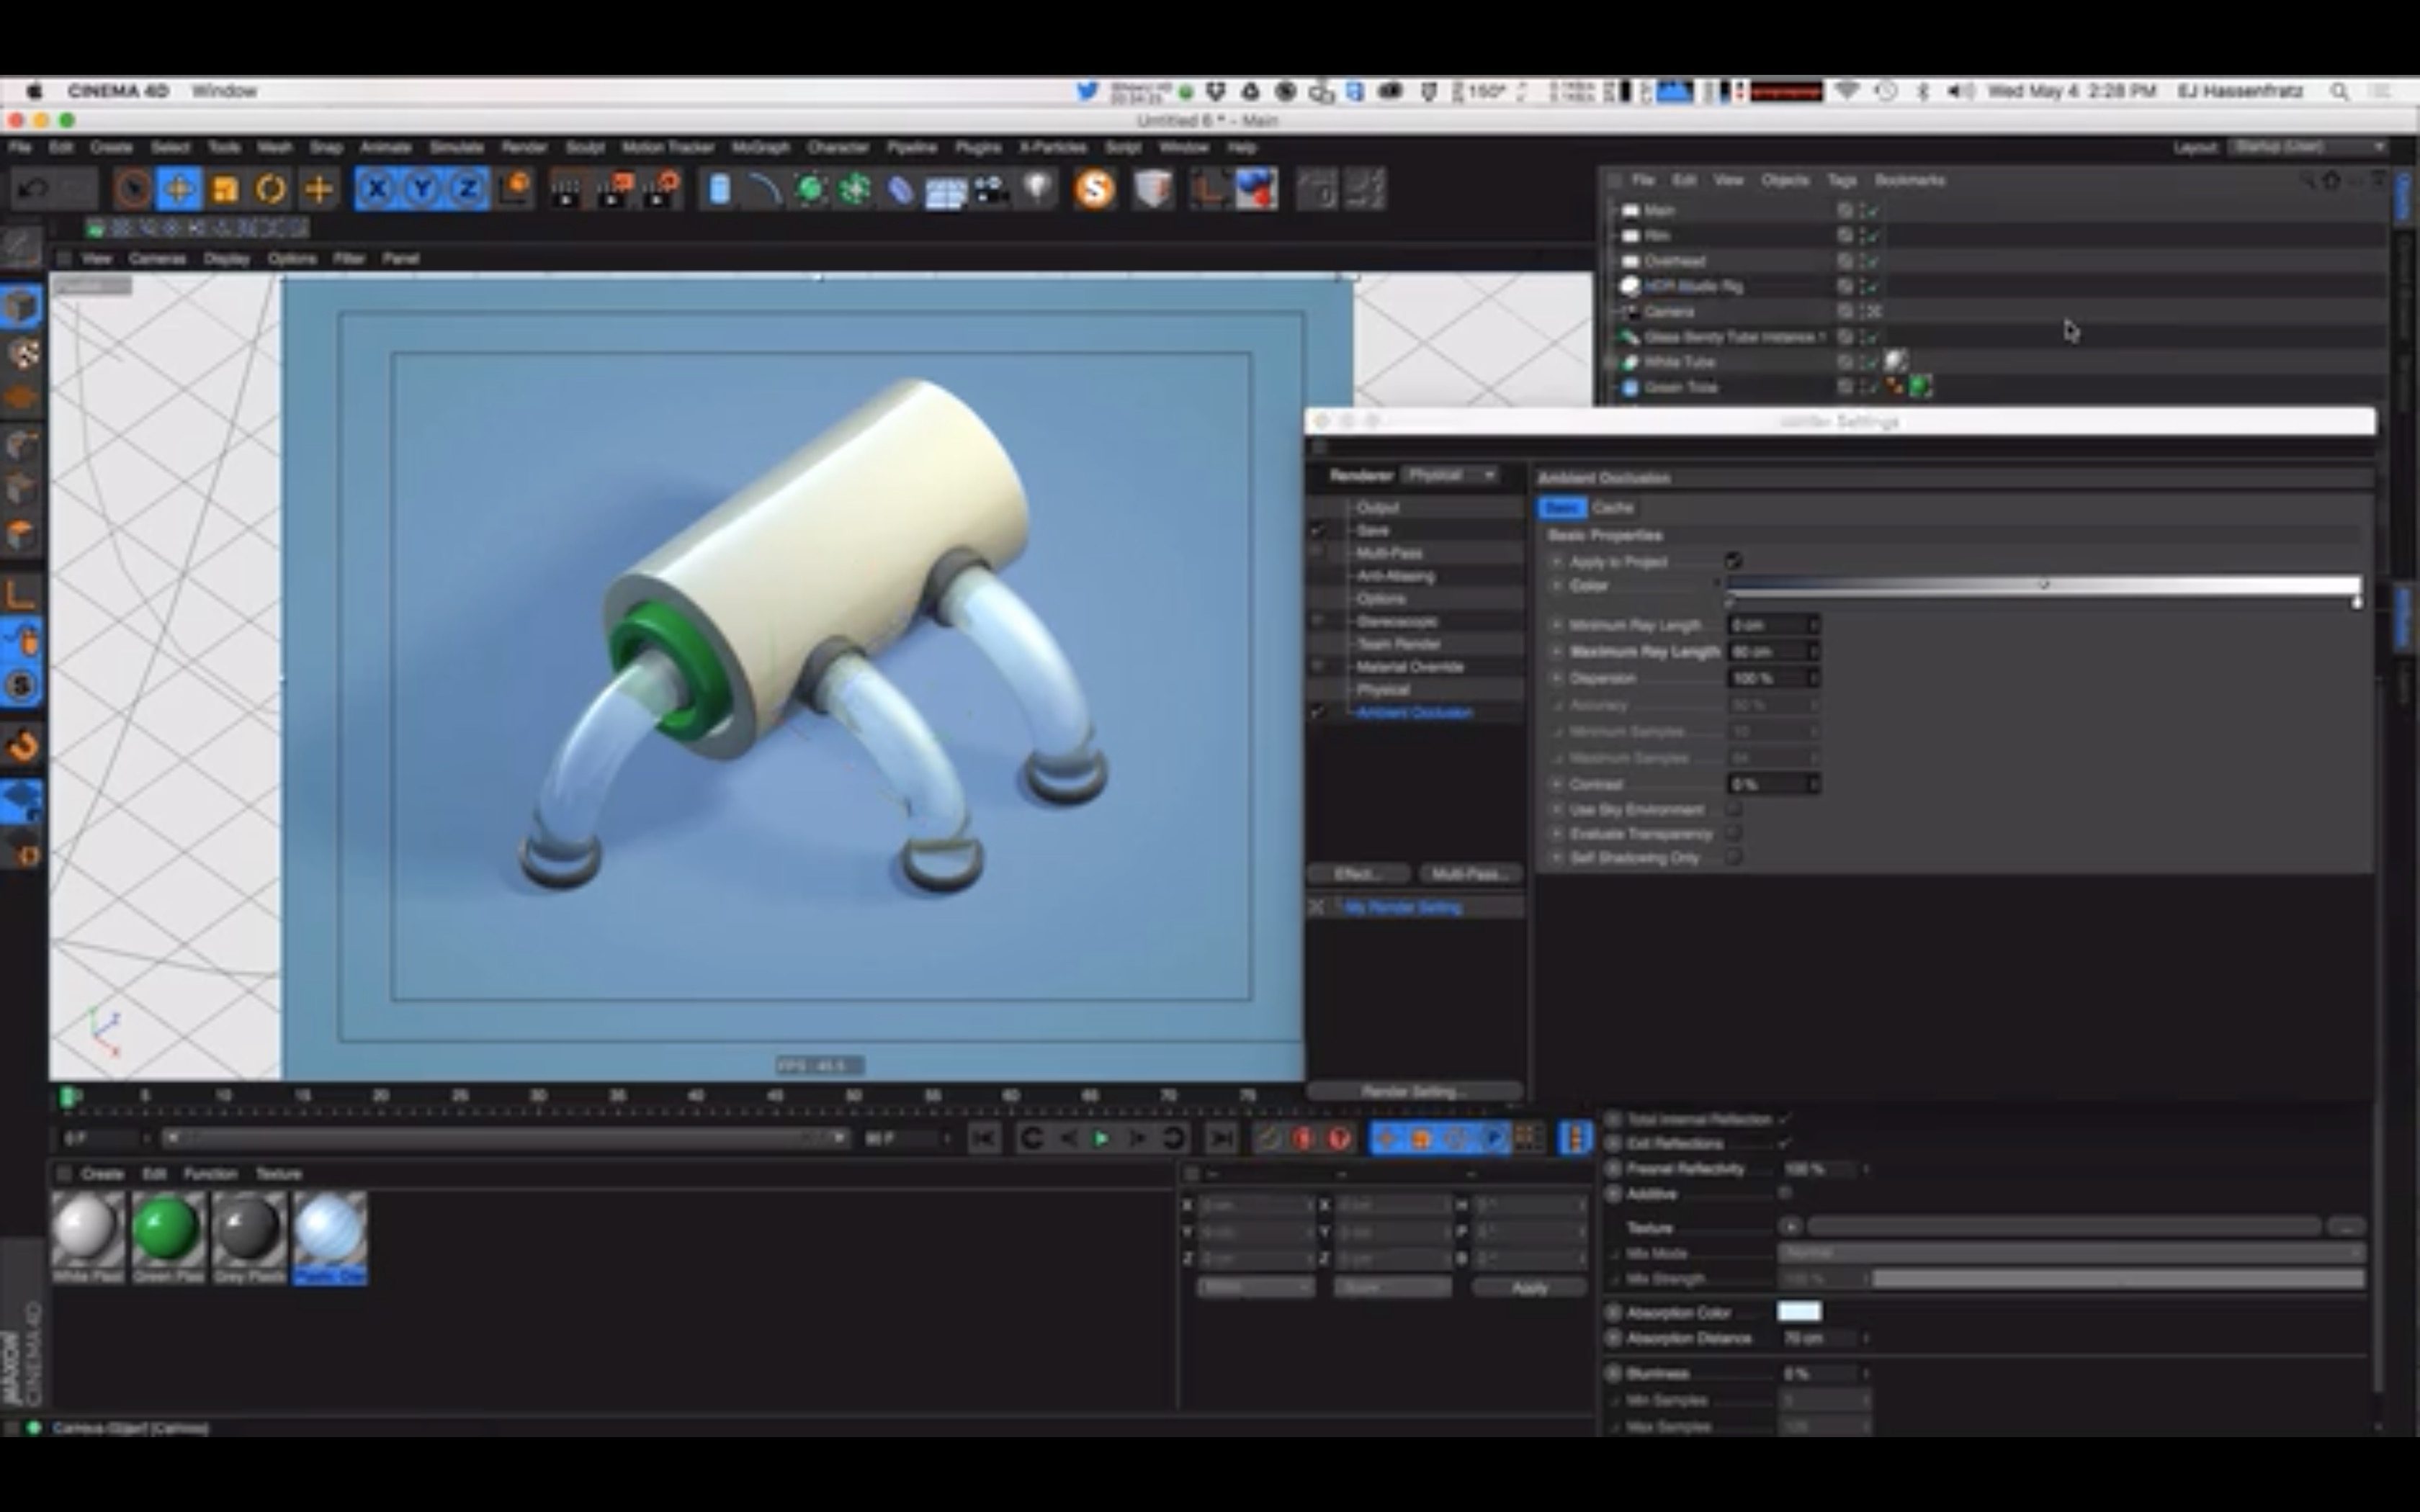This screenshot has width=2420, height=1512.
Task: Click the Cube primitive icon
Action: pyautogui.click(x=719, y=189)
